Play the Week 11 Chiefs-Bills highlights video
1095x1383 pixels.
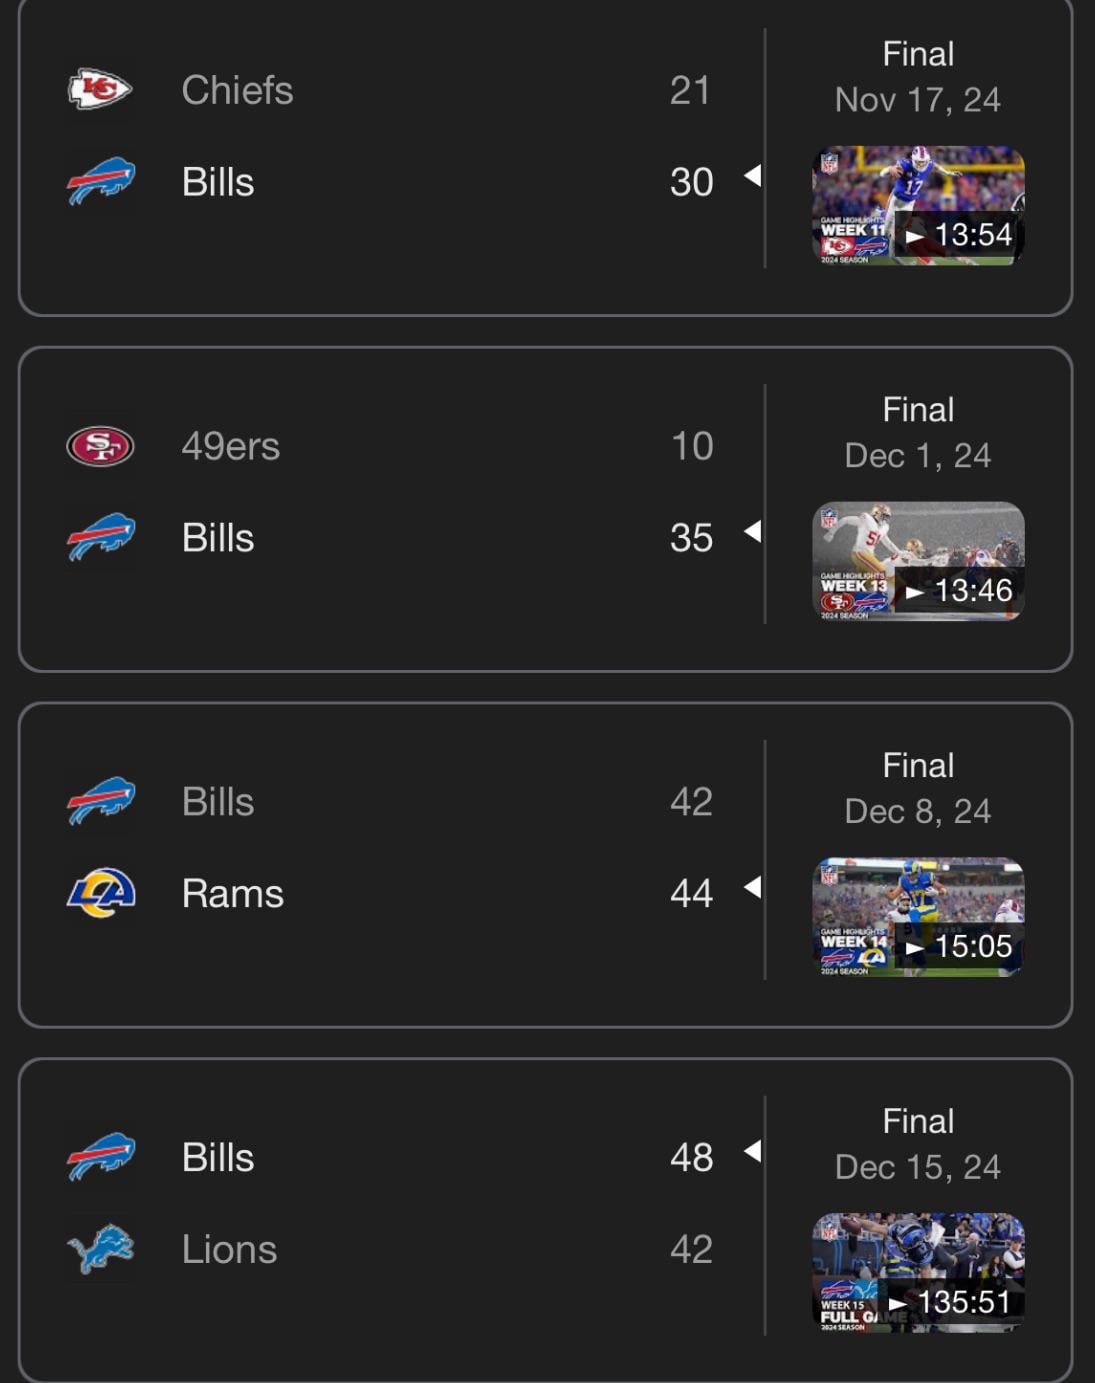point(918,206)
